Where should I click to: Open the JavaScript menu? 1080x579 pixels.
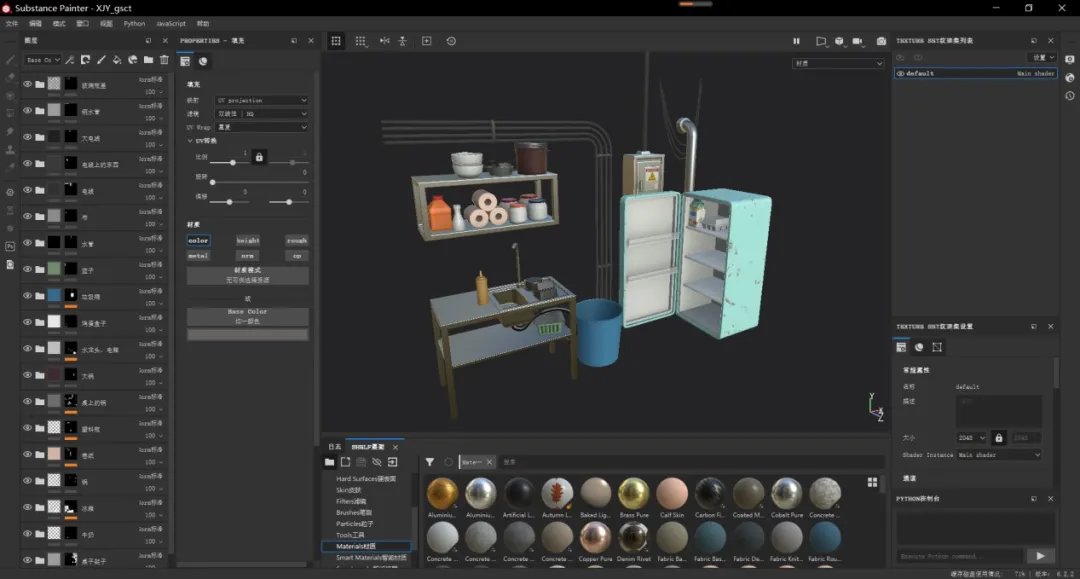tap(170, 23)
